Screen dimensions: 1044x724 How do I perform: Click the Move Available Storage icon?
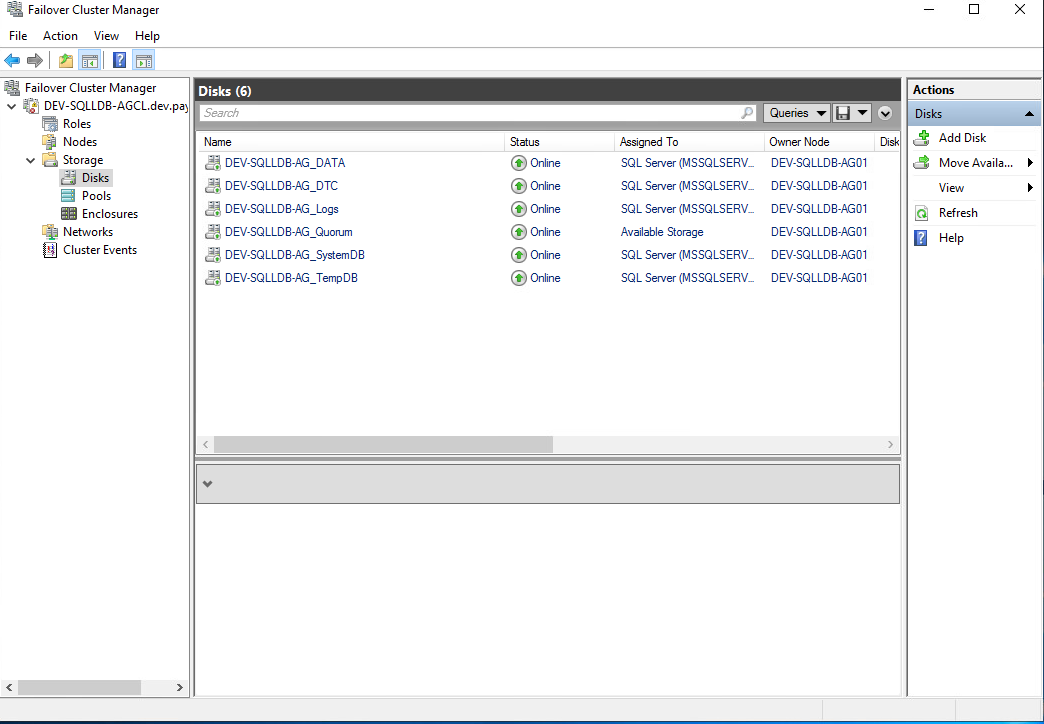coord(921,163)
